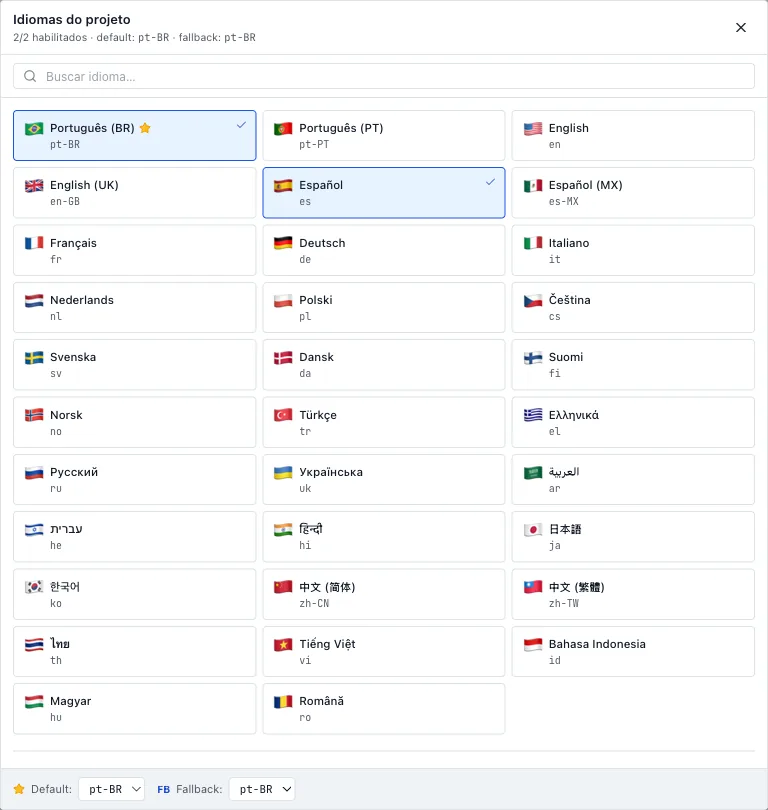Screen dimensions: 768x810
Task: Click the 'Svenska' language name
Action: [x=73, y=357]
